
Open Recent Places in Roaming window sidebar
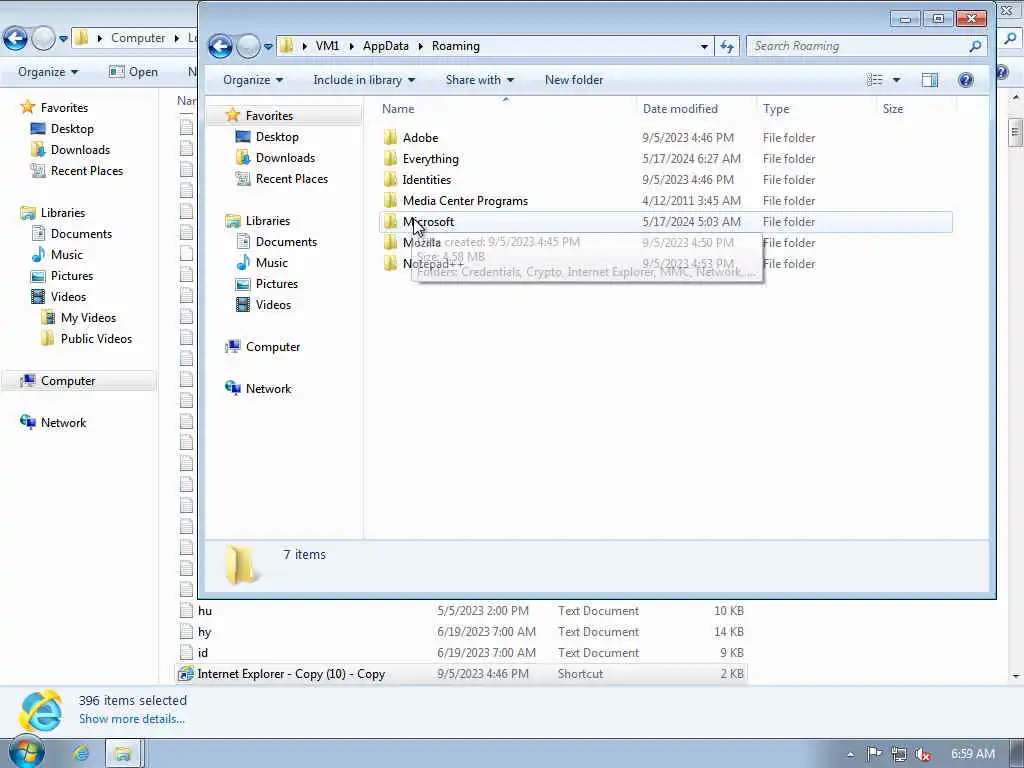coord(291,178)
